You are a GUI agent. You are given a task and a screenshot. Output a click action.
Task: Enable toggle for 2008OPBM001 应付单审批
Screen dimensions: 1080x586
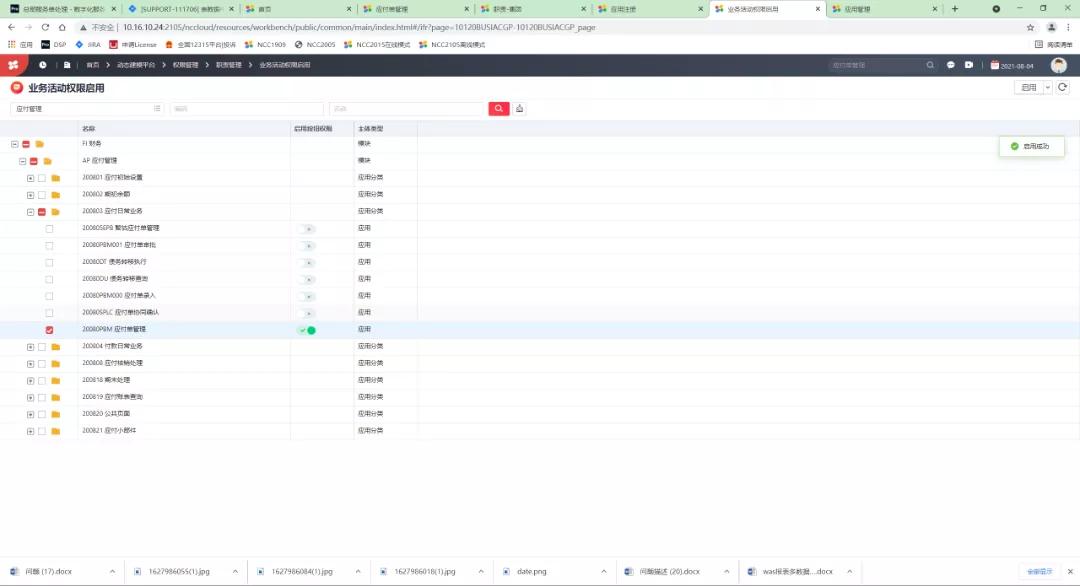pos(306,245)
